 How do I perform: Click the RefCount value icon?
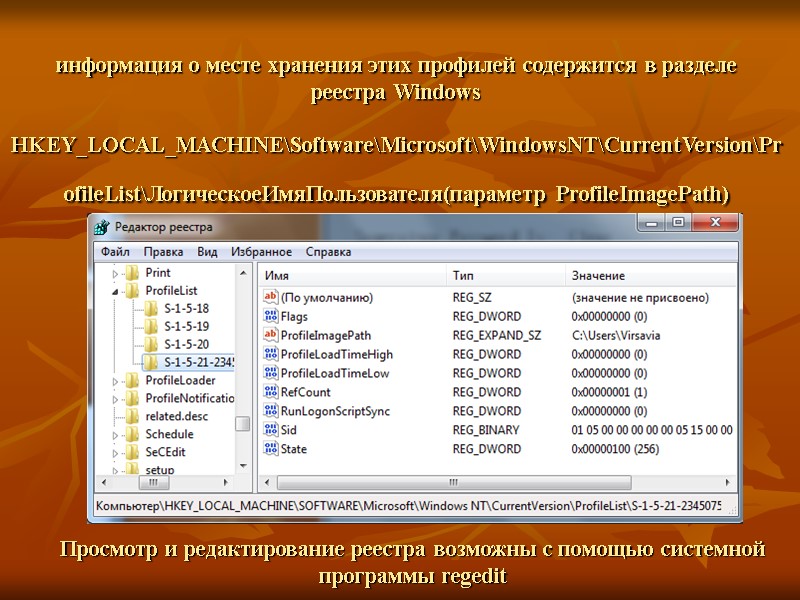(x=270, y=391)
